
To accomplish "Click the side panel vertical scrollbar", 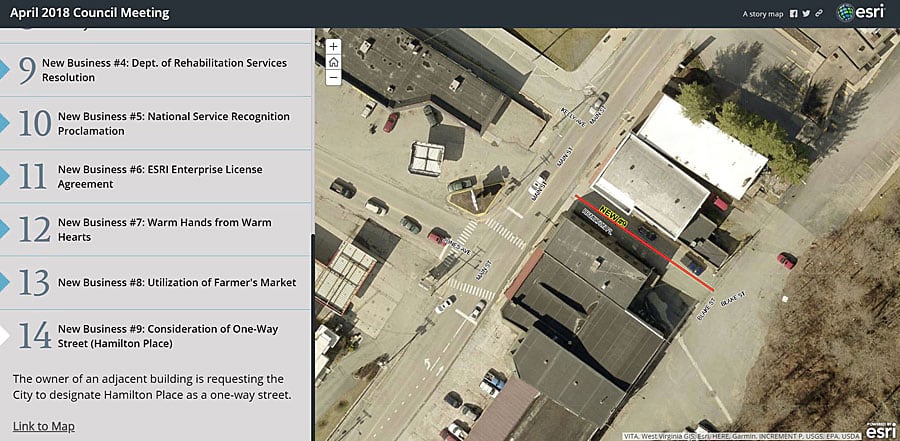I will (312, 338).
